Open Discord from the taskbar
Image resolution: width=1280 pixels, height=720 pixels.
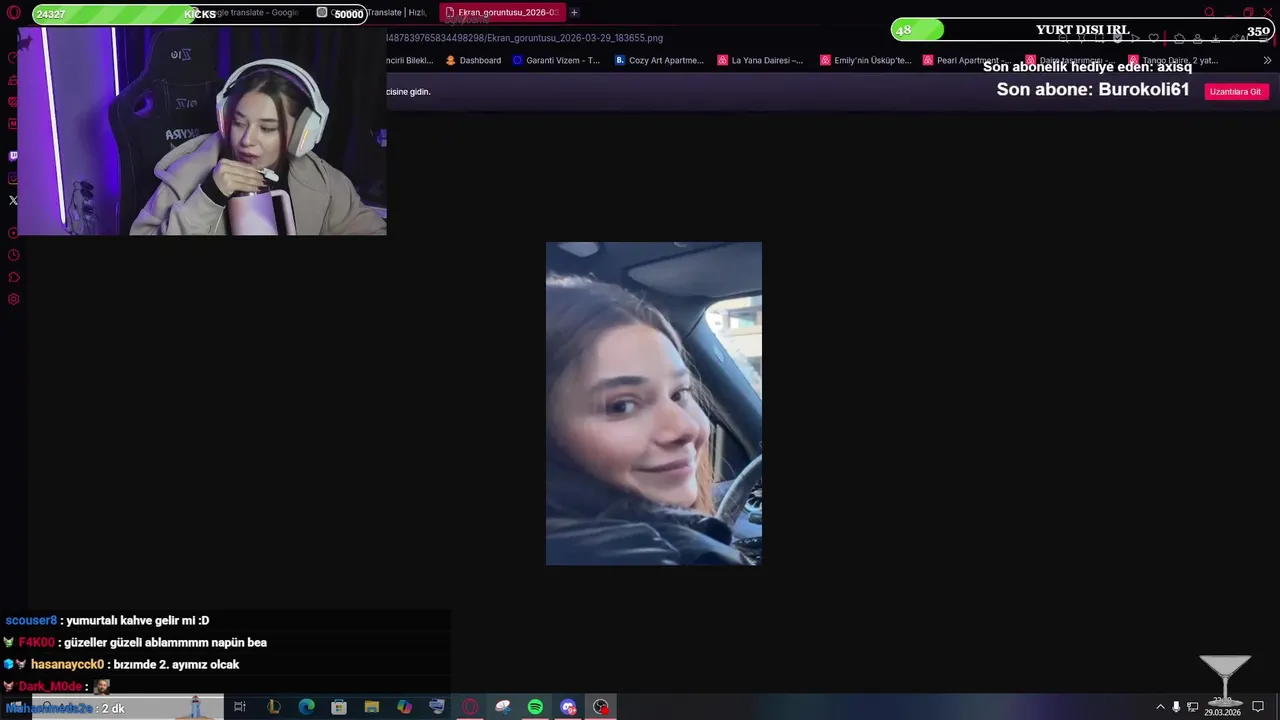pos(568,707)
